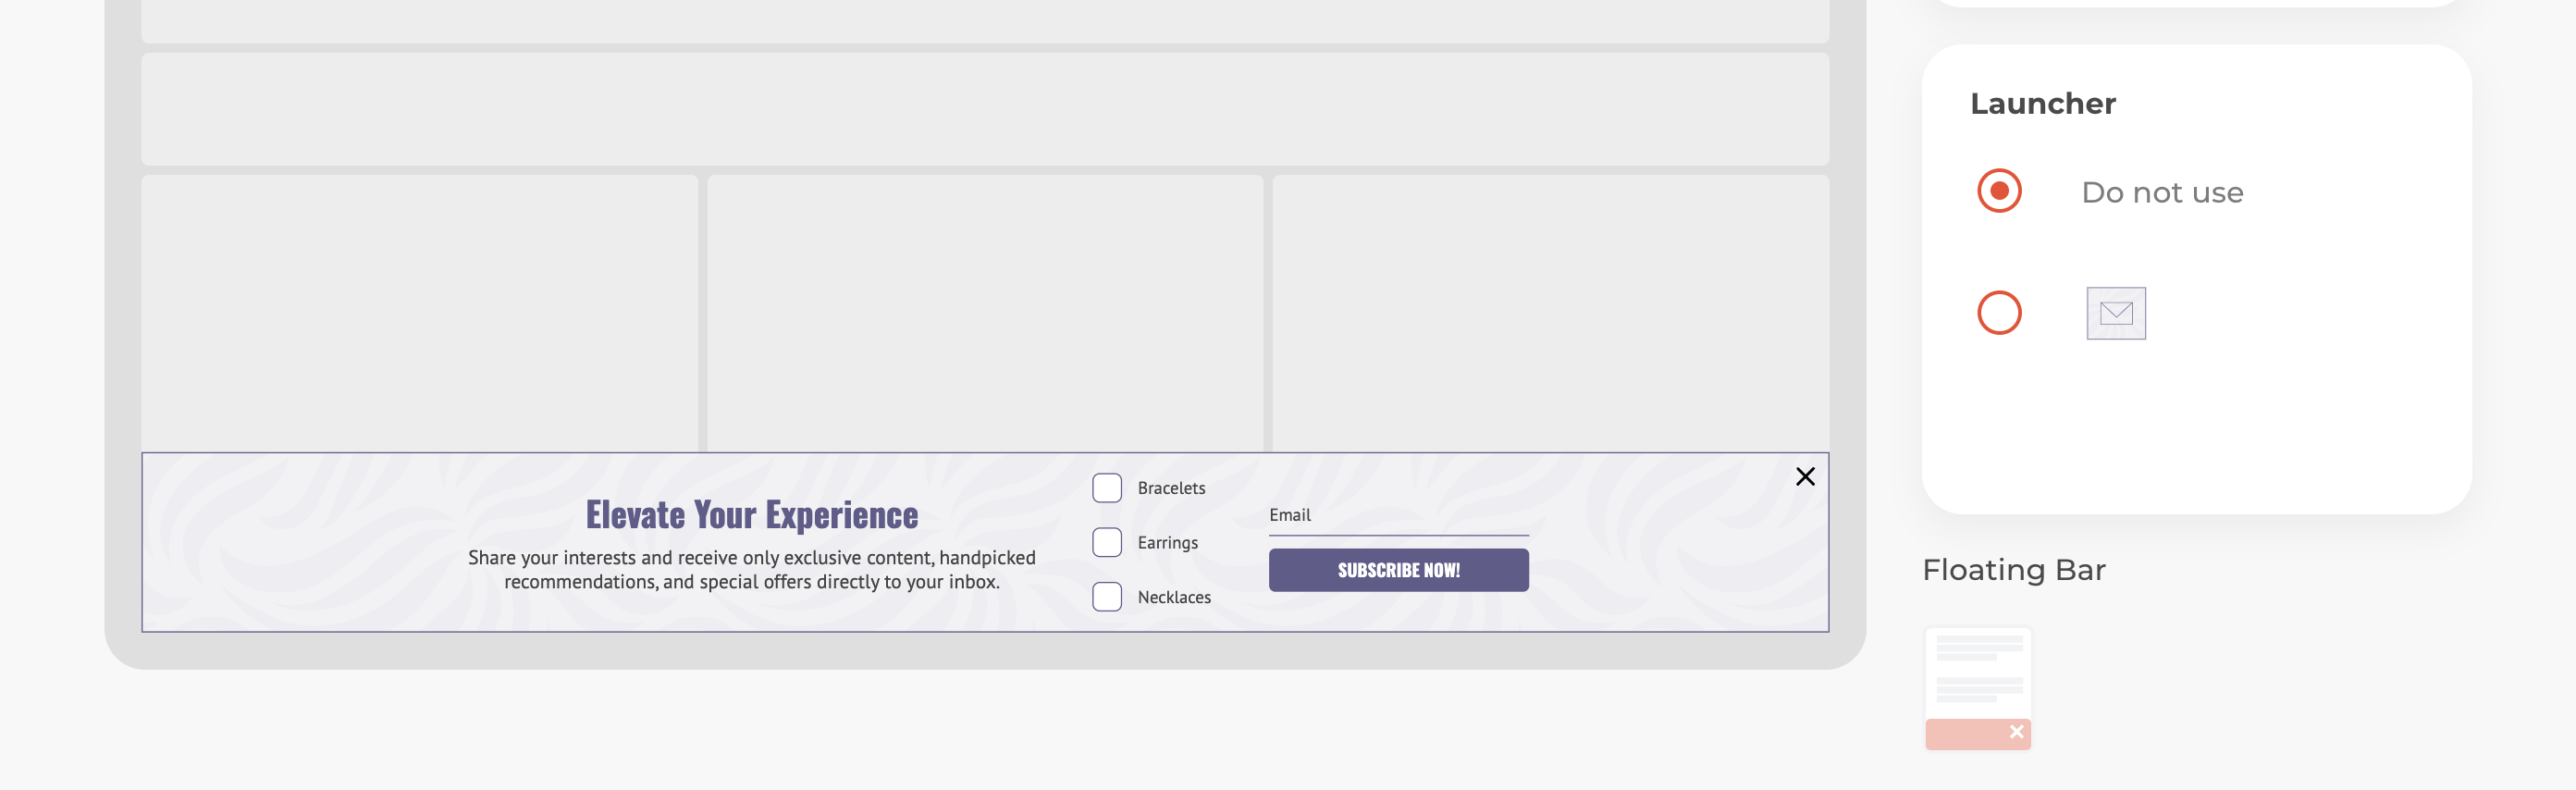2576x790 pixels.
Task: Click the "Floating Bar" section label
Action: tap(2013, 570)
